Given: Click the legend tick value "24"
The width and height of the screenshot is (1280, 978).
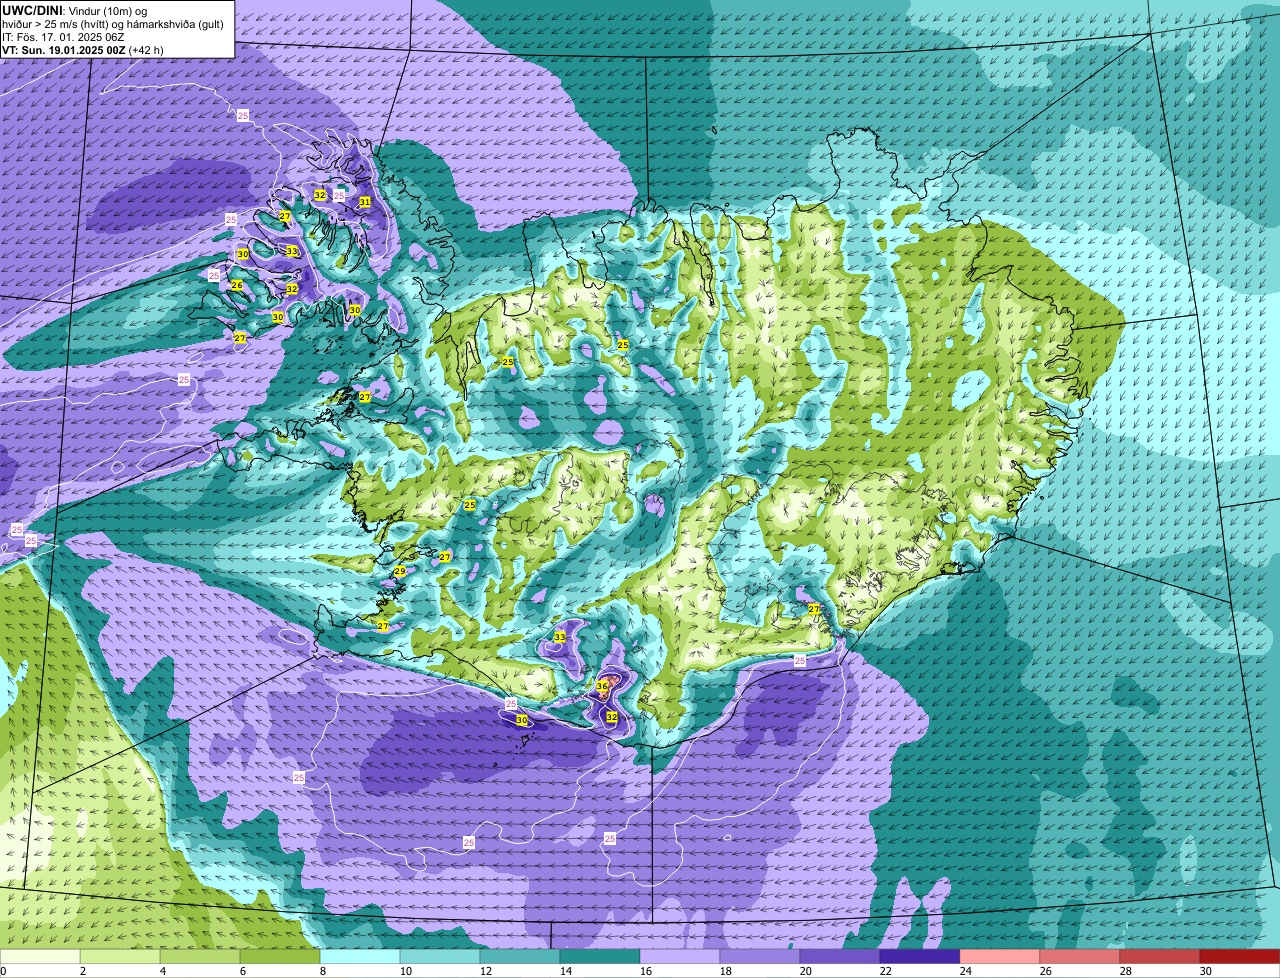Looking at the screenshot, I should pos(966,971).
